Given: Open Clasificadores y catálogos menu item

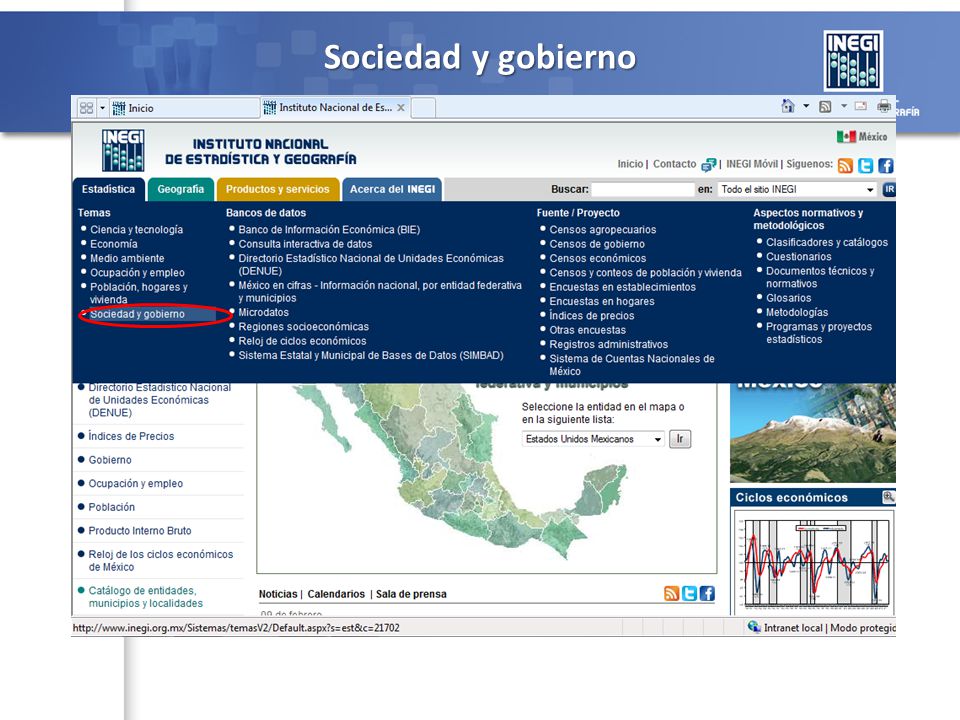Looking at the screenshot, I should pyautogui.click(x=827, y=242).
